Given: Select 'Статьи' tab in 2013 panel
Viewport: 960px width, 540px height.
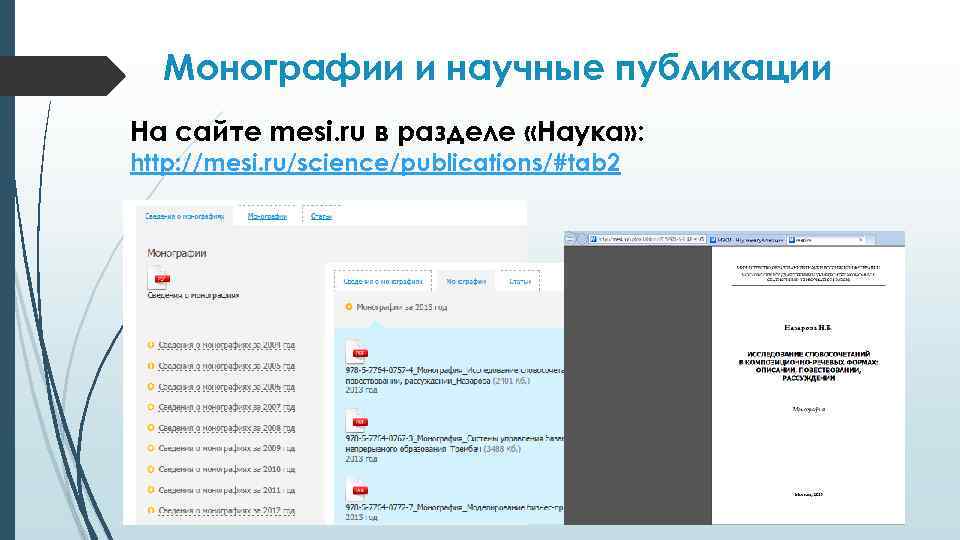Looking at the screenshot, I should pos(520,282).
